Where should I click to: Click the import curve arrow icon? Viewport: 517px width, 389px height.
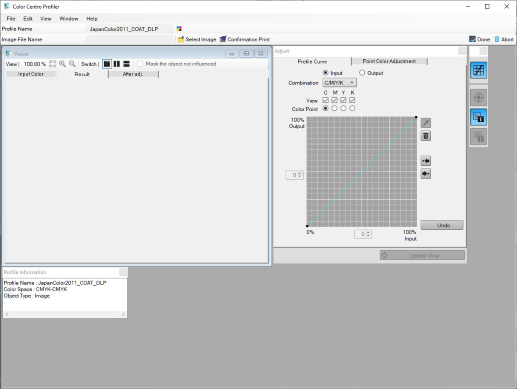(426, 161)
